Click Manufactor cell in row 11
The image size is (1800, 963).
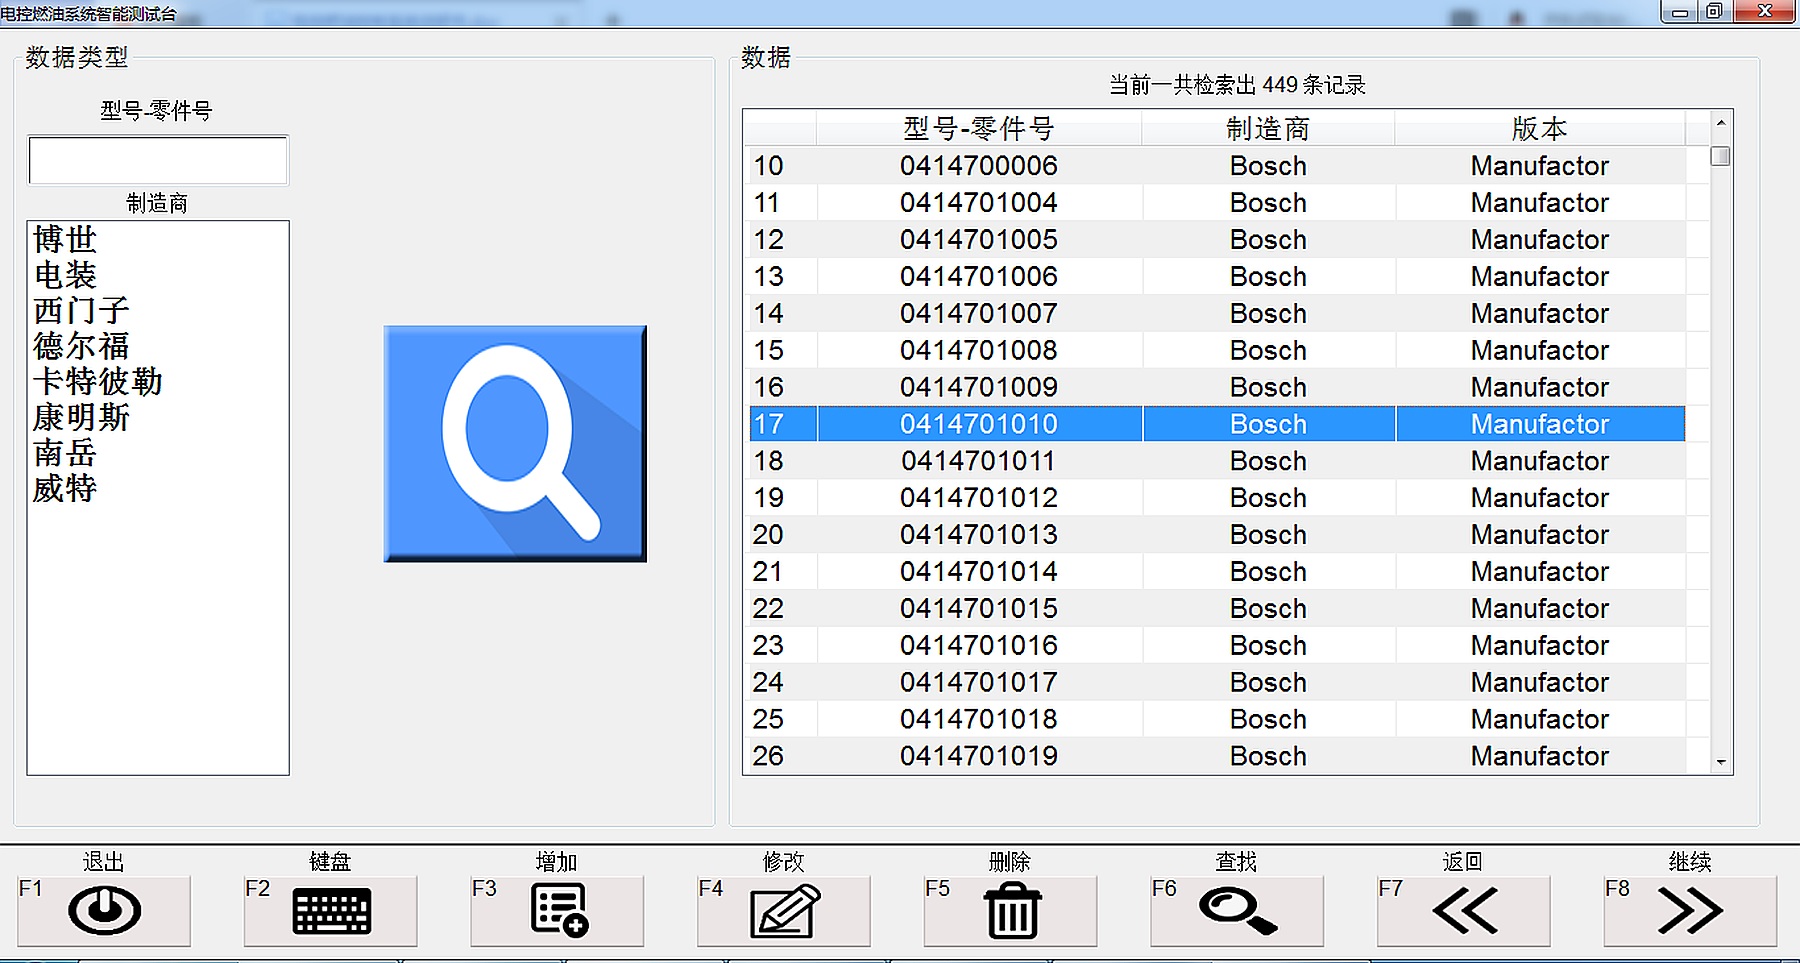[x=1540, y=203]
